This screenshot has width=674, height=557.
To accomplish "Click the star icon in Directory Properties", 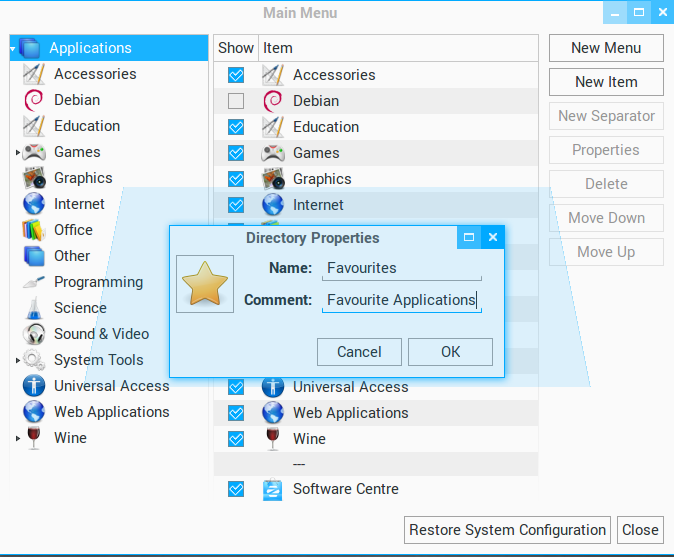I will [205, 284].
